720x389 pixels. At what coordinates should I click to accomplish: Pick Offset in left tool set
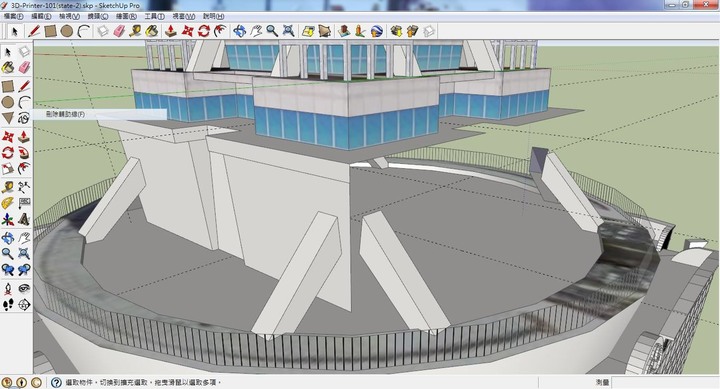tap(24, 169)
